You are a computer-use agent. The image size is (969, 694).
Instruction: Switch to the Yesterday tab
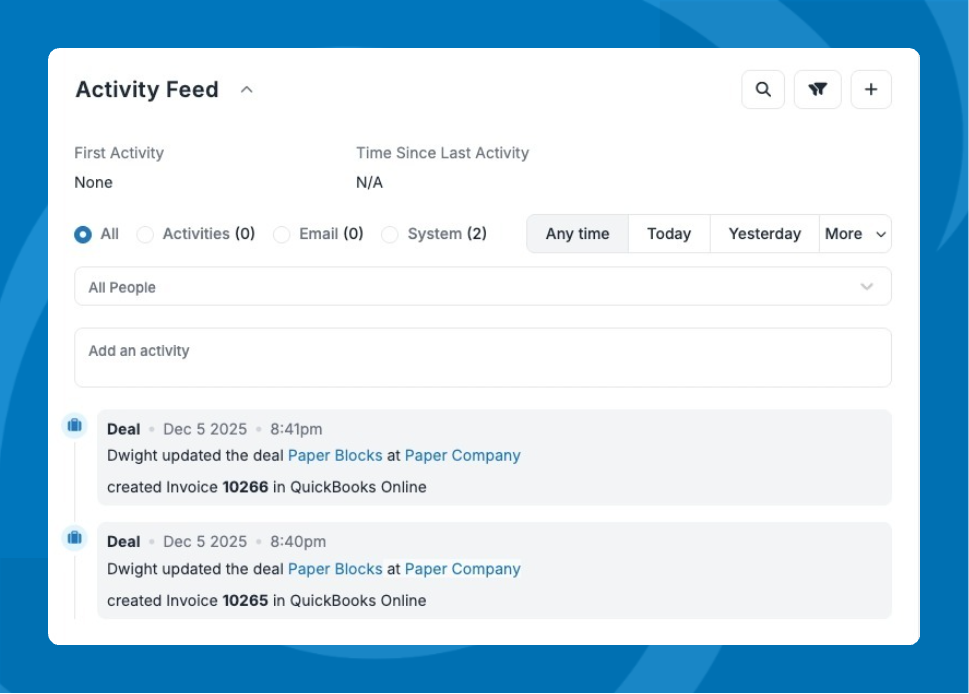tap(764, 234)
